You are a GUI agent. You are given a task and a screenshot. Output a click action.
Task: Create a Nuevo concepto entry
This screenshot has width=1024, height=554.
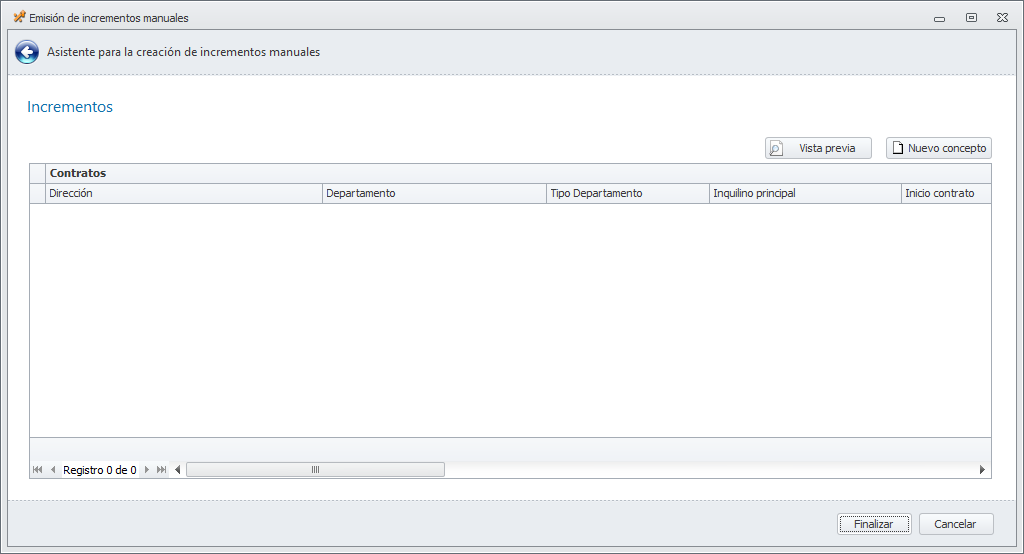[x=938, y=148]
